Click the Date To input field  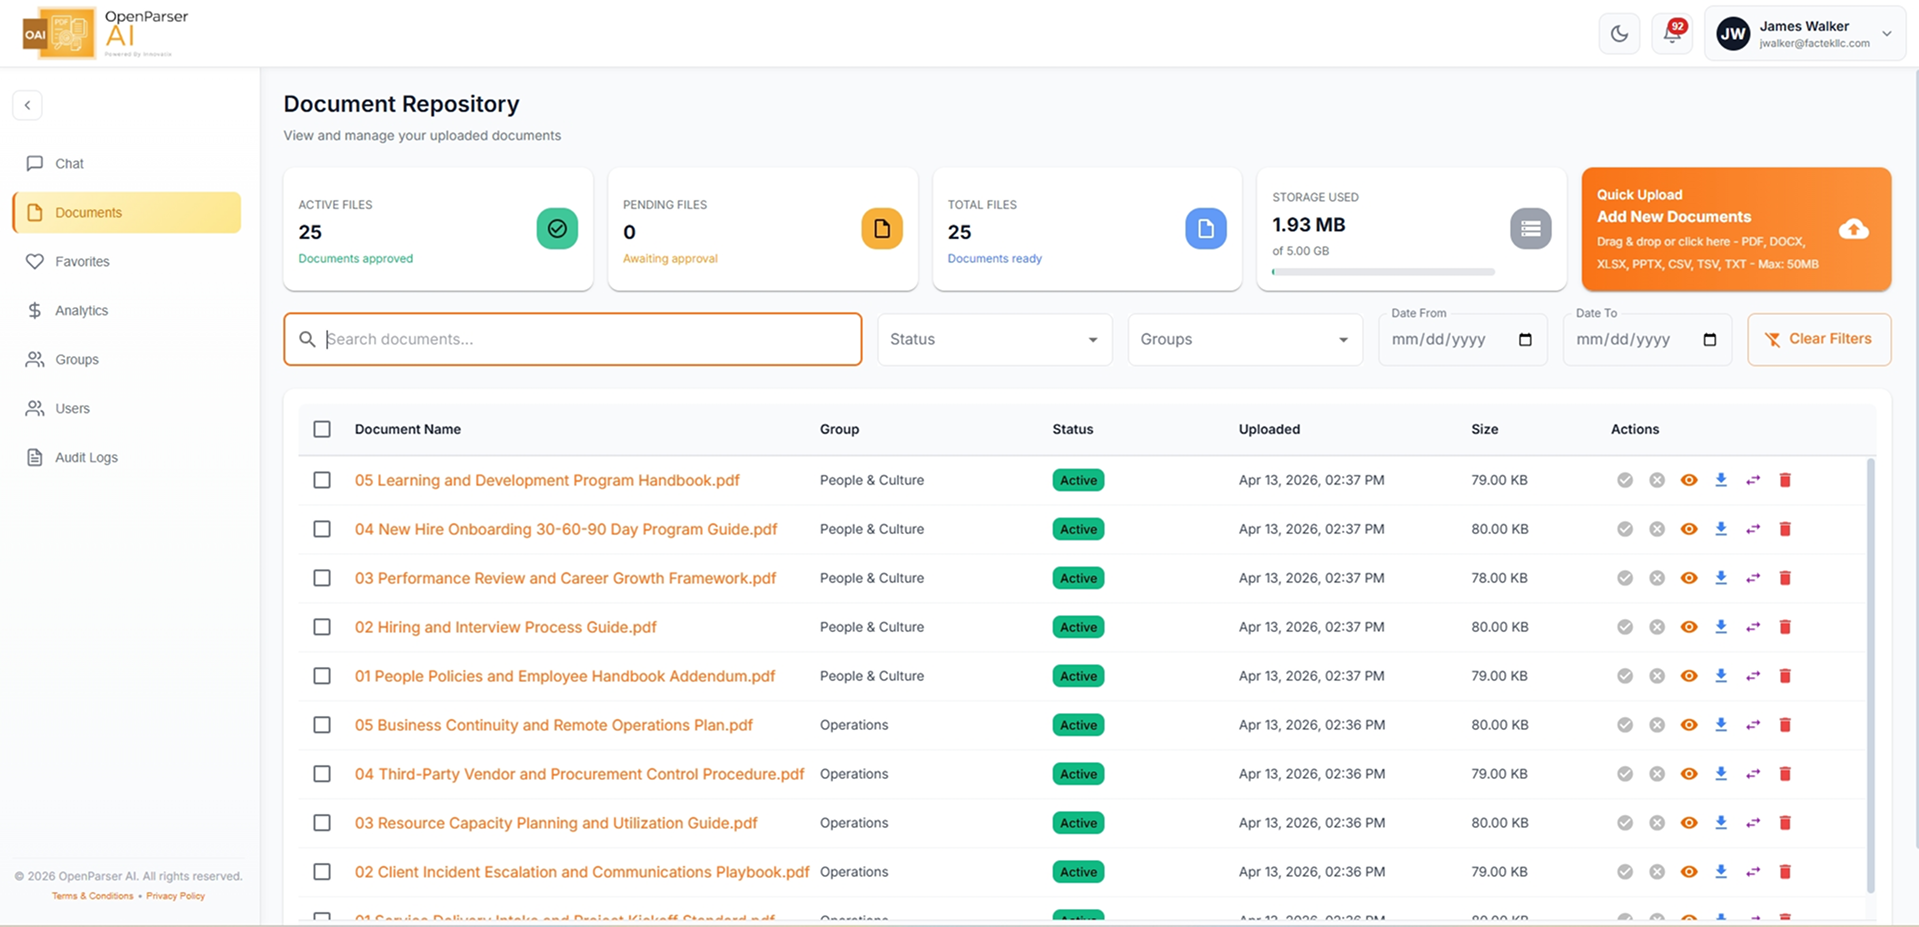[x=1647, y=339]
